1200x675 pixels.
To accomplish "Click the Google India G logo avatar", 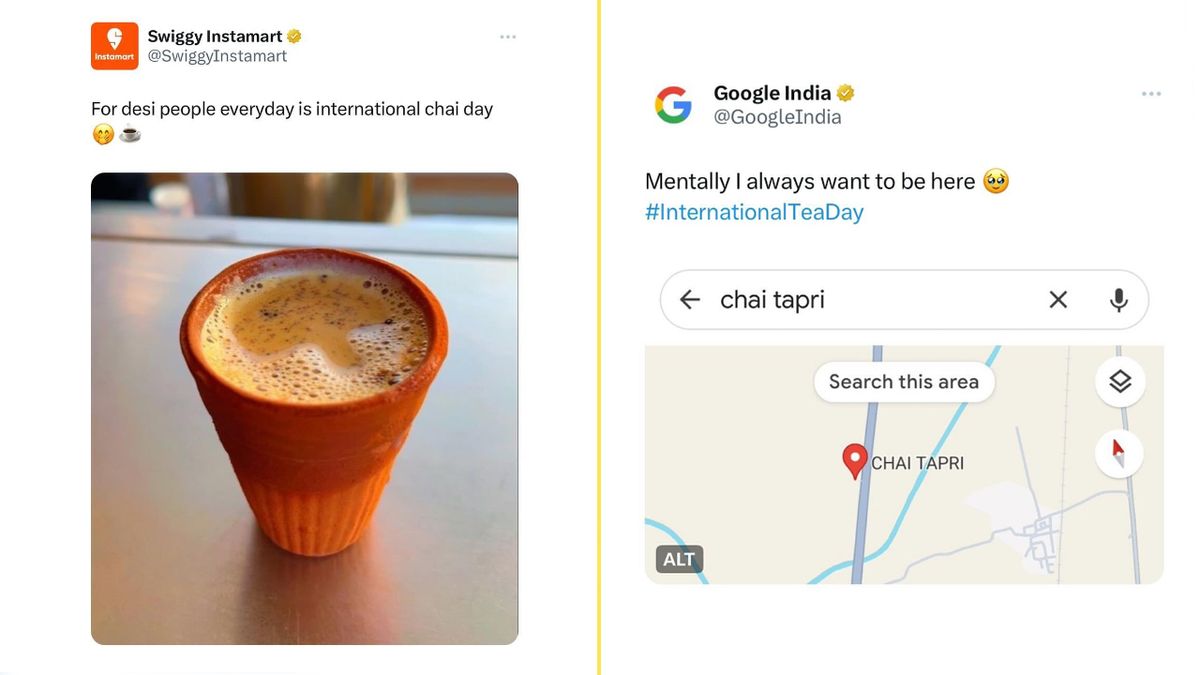I will click(674, 104).
